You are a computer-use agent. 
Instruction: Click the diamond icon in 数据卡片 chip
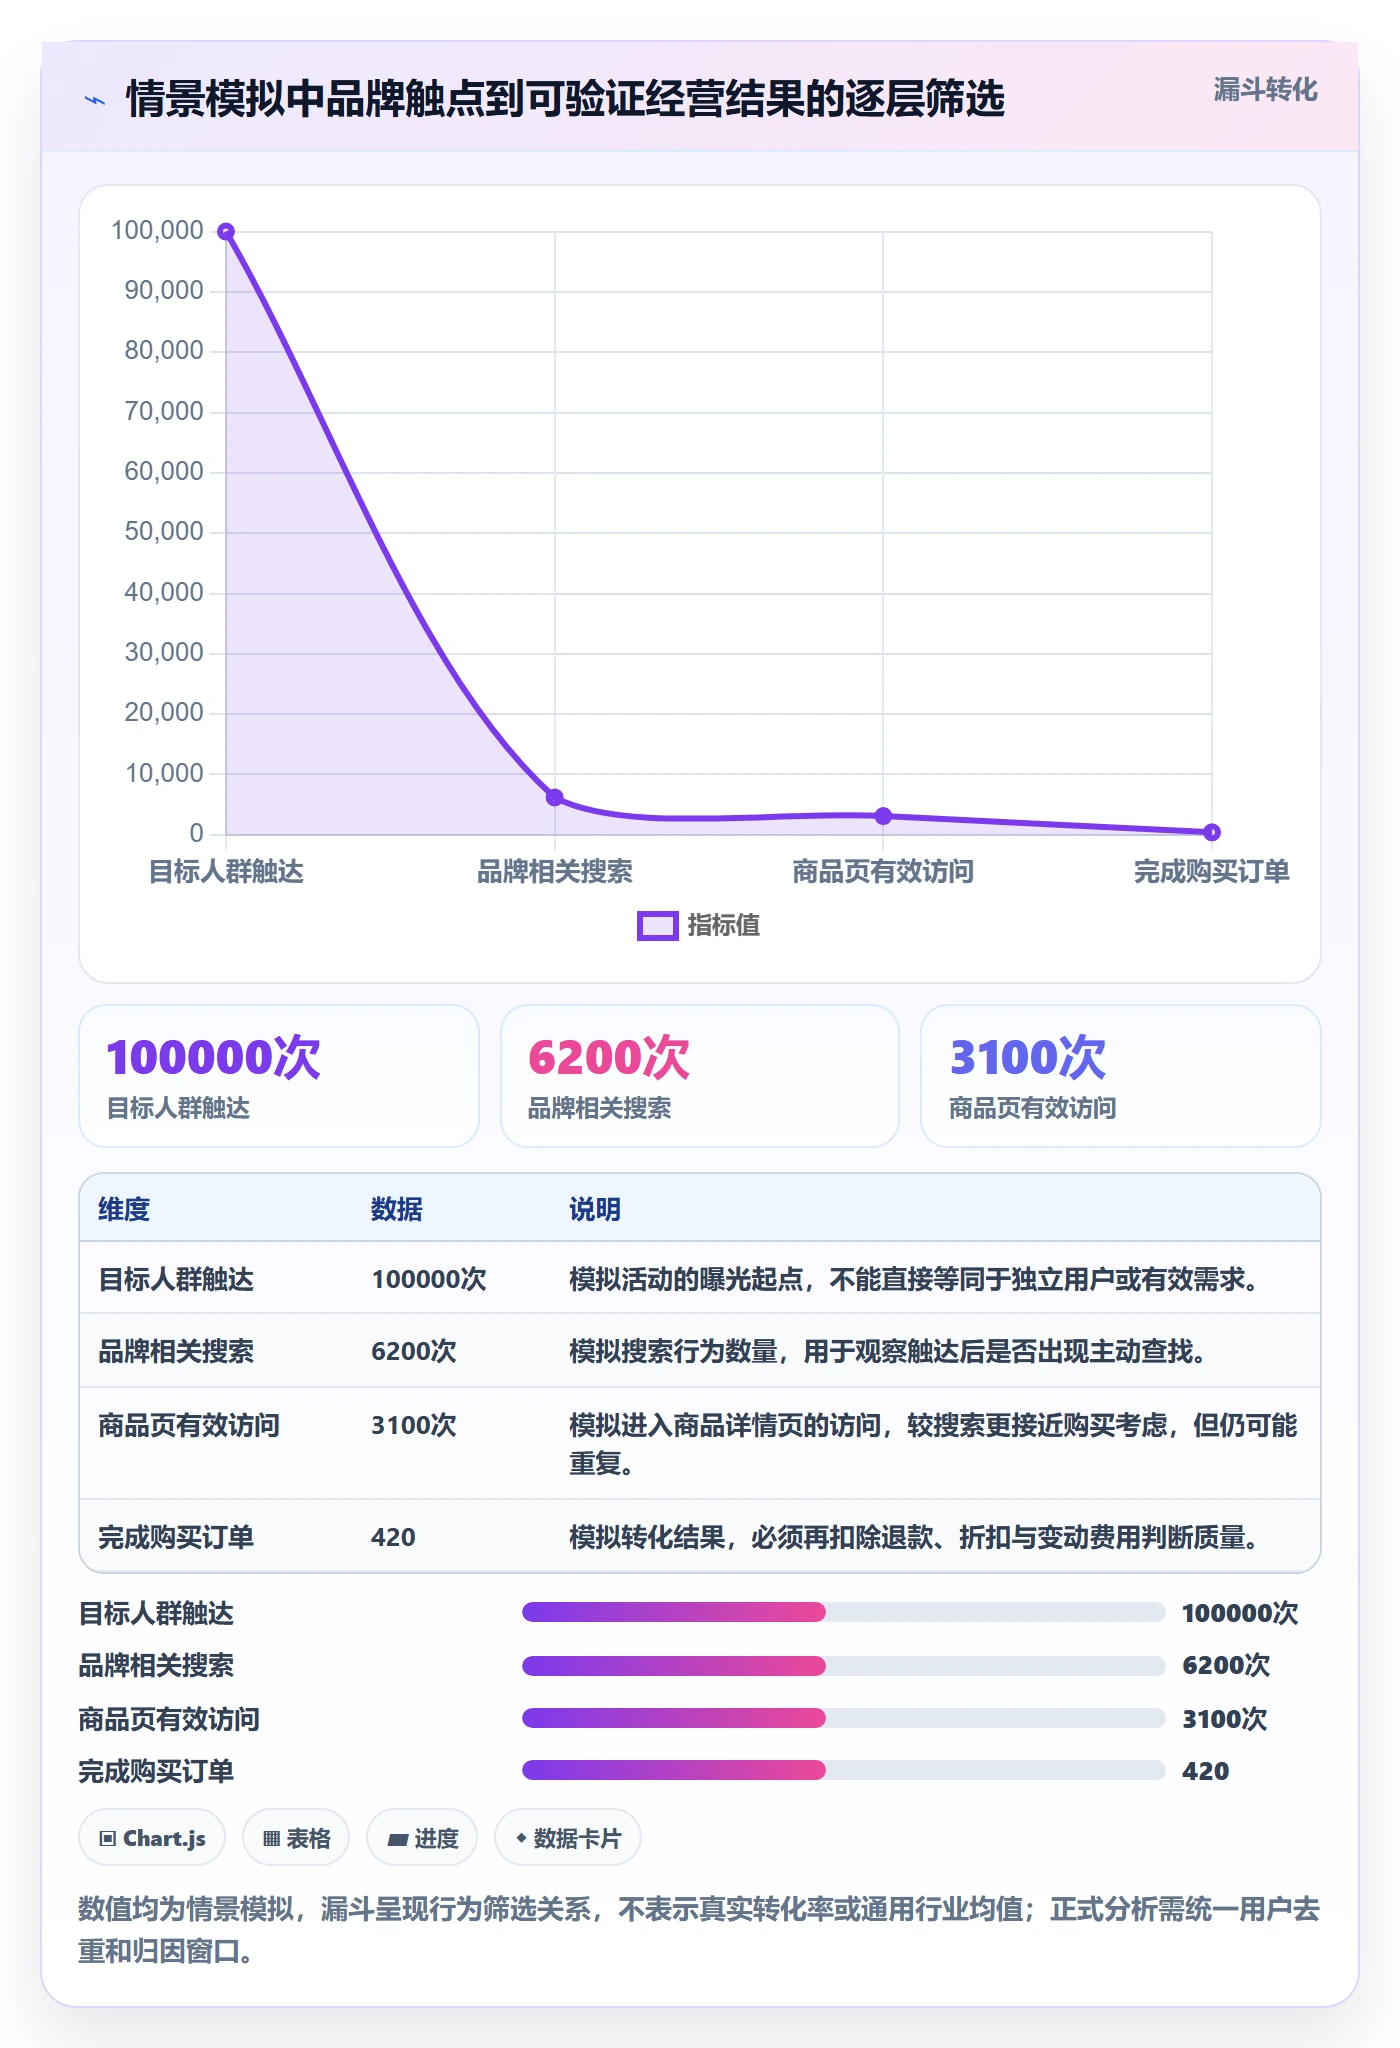[521, 1838]
